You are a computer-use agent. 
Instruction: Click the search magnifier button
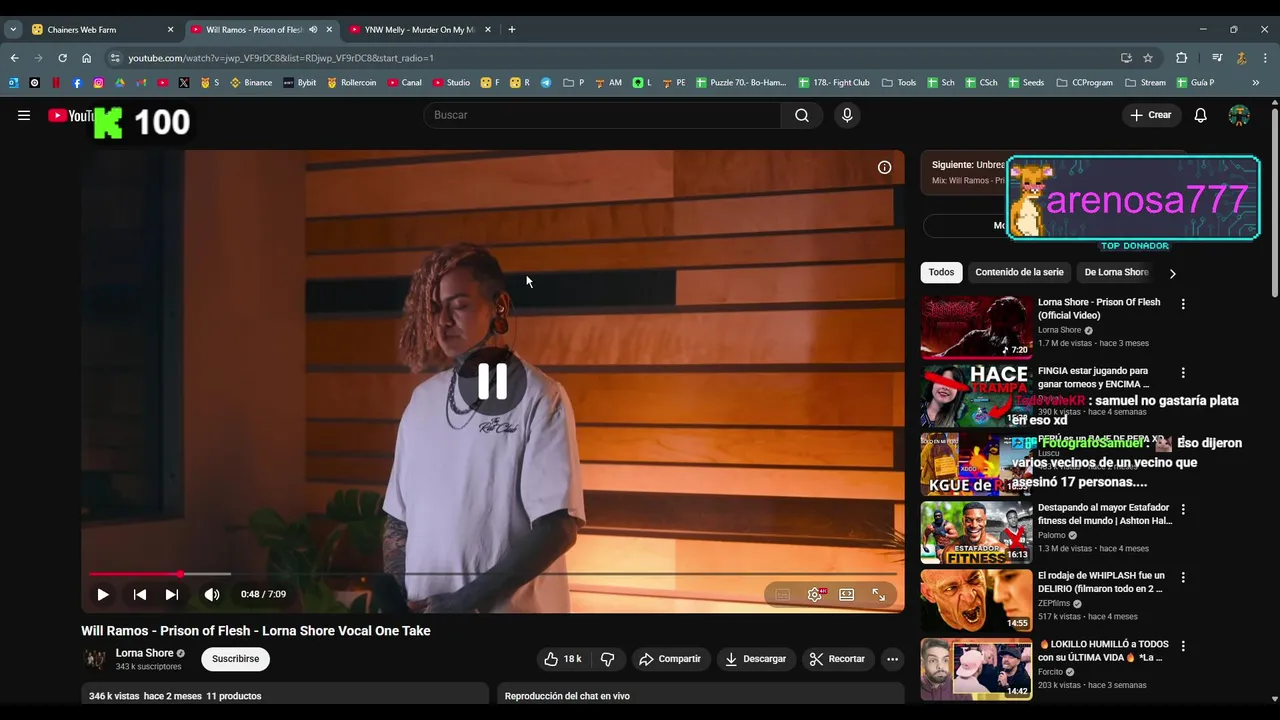click(x=802, y=115)
